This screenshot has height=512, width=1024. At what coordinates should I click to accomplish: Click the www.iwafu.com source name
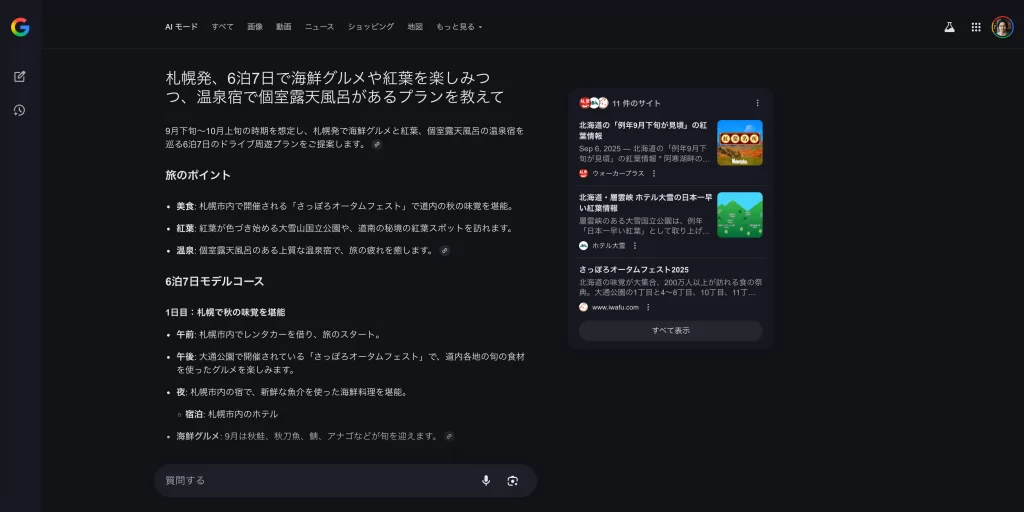point(615,307)
